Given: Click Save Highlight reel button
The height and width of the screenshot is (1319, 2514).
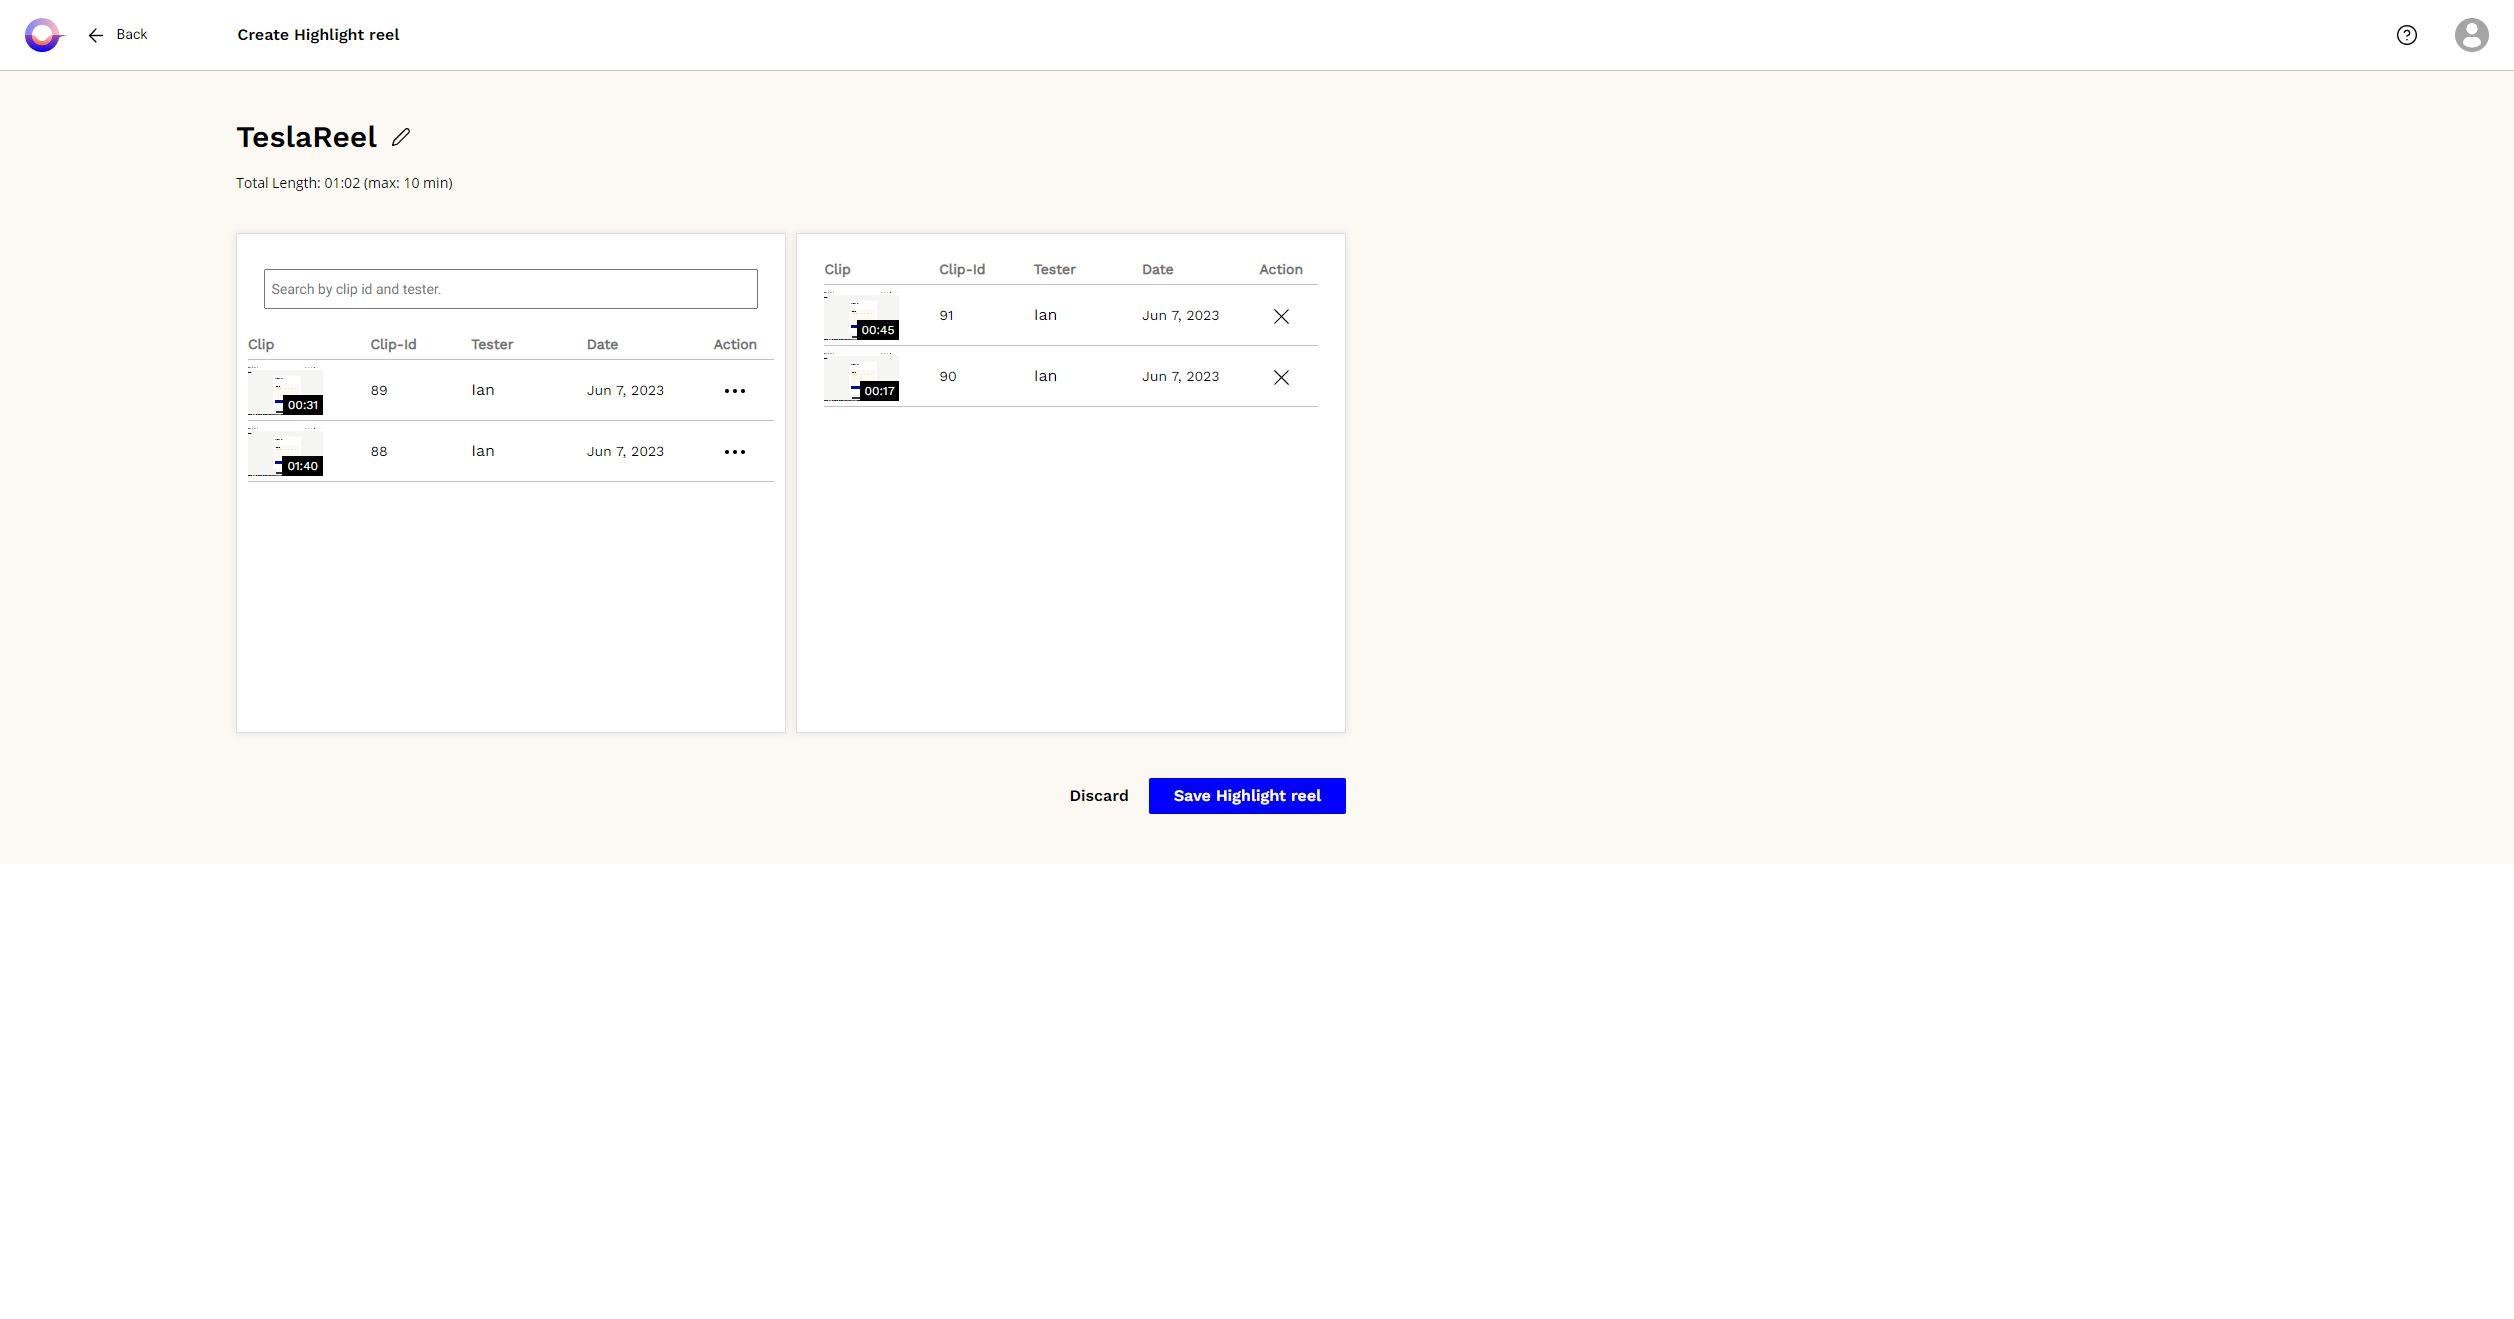Looking at the screenshot, I should click(1246, 796).
